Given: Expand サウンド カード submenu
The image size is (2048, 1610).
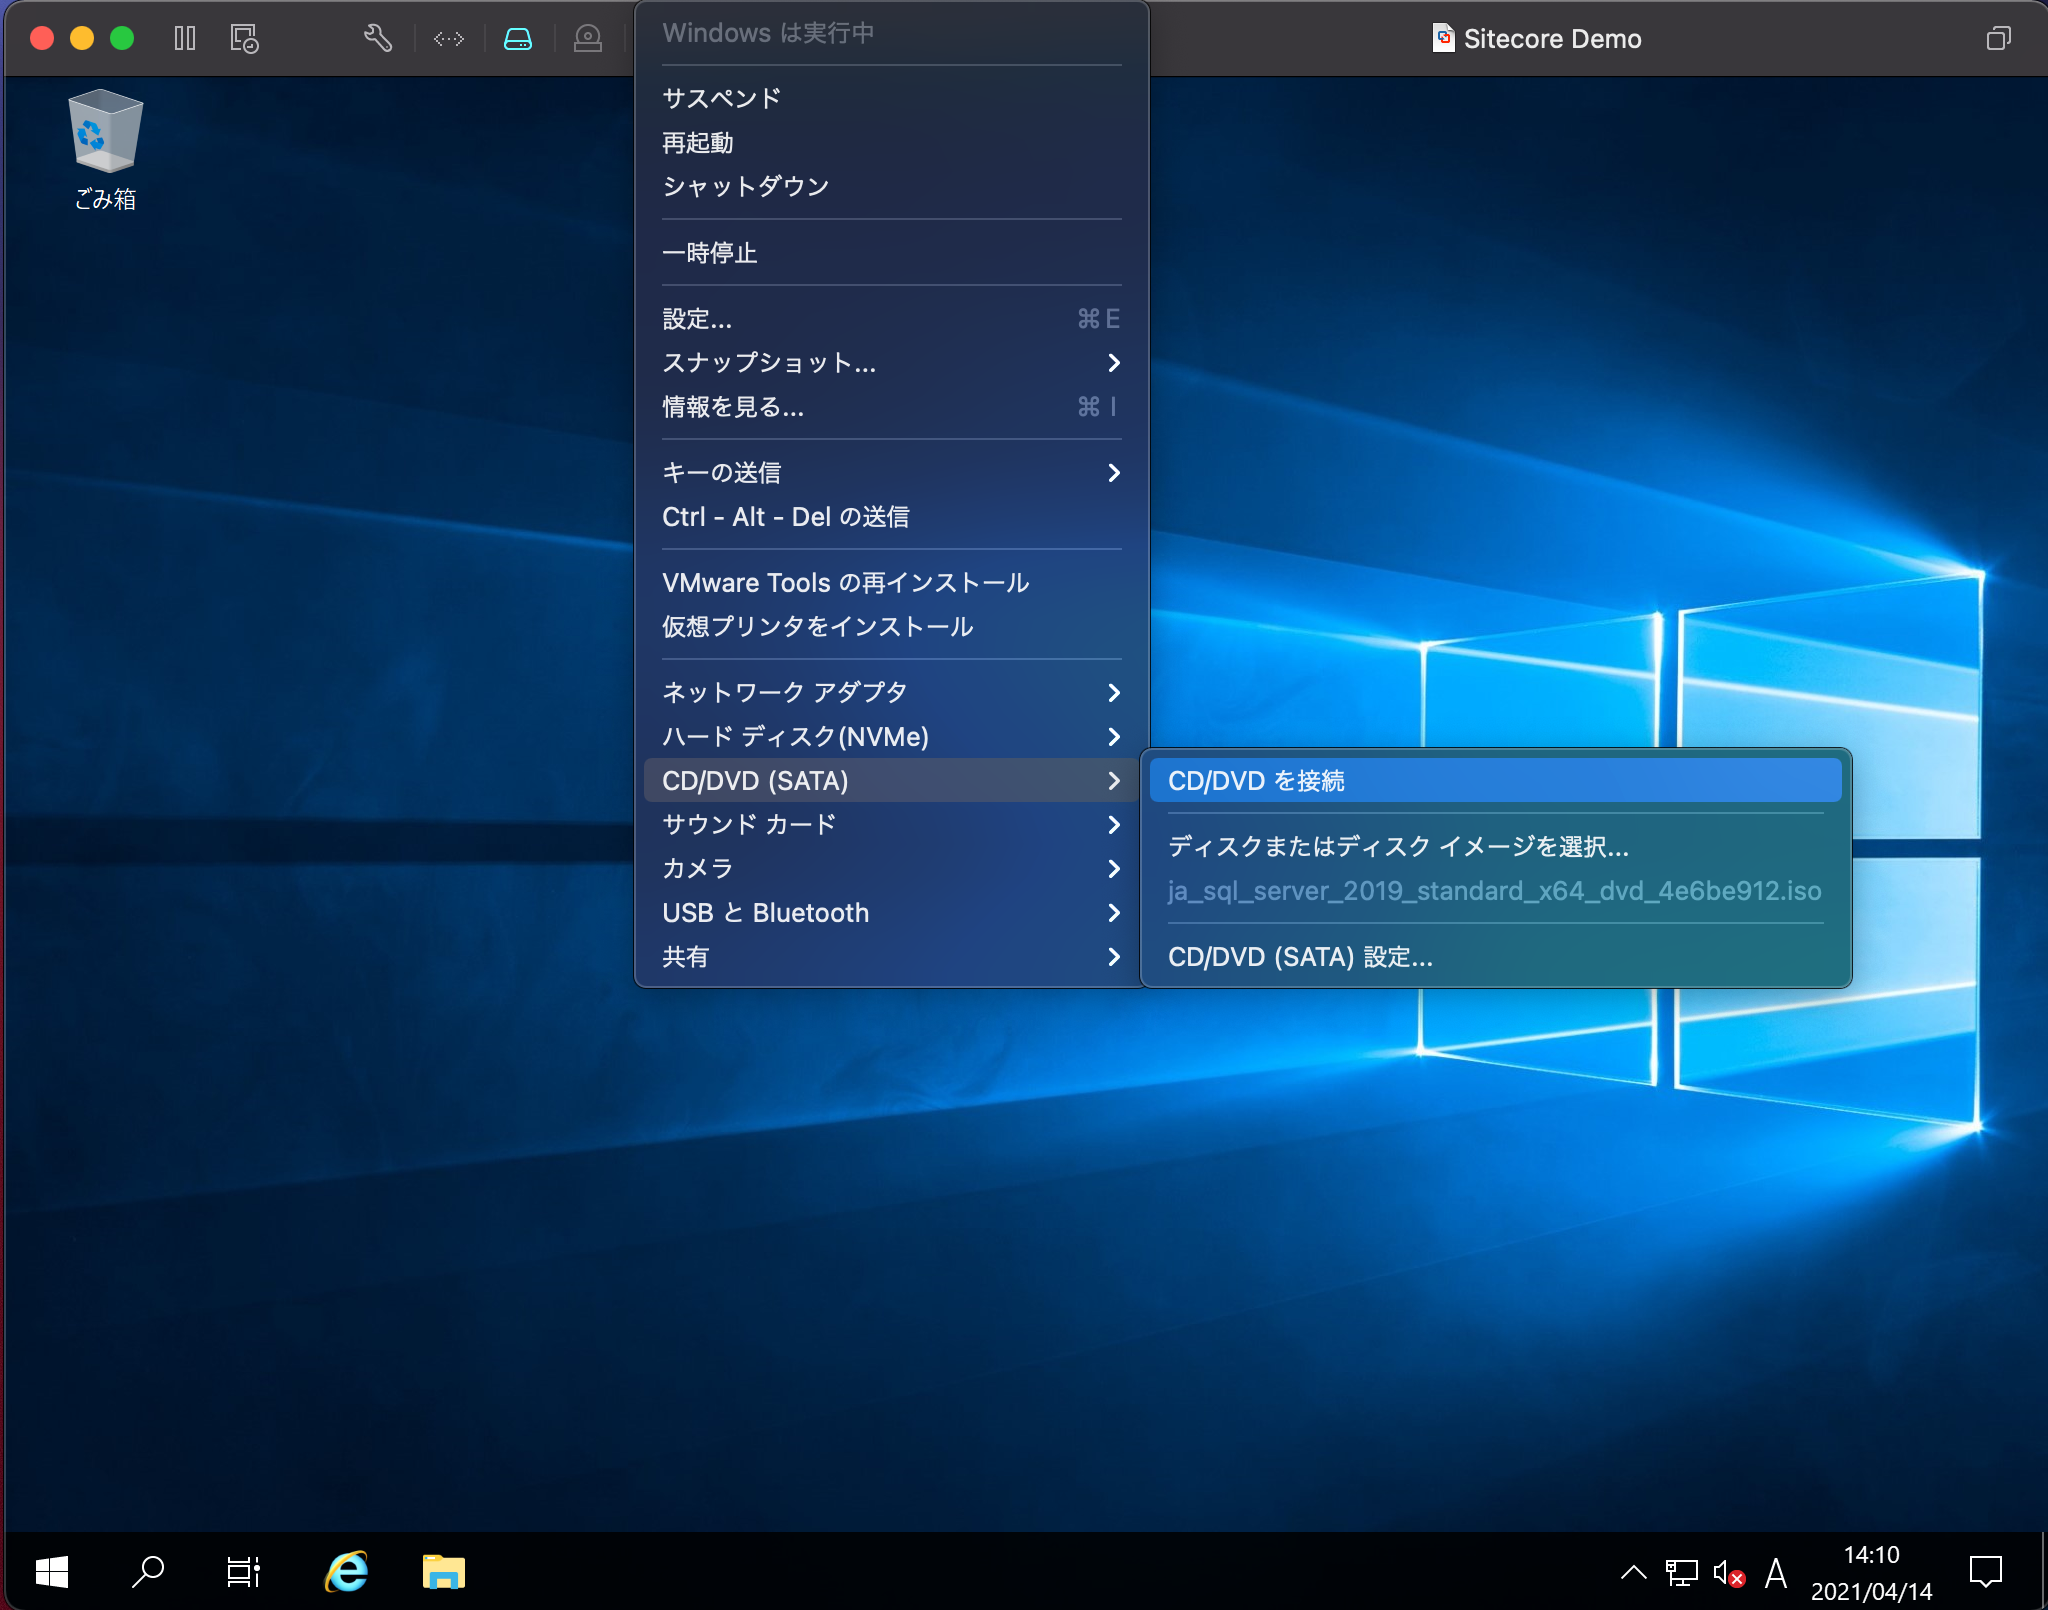Looking at the screenshot, I should click(x=892, y=824).
